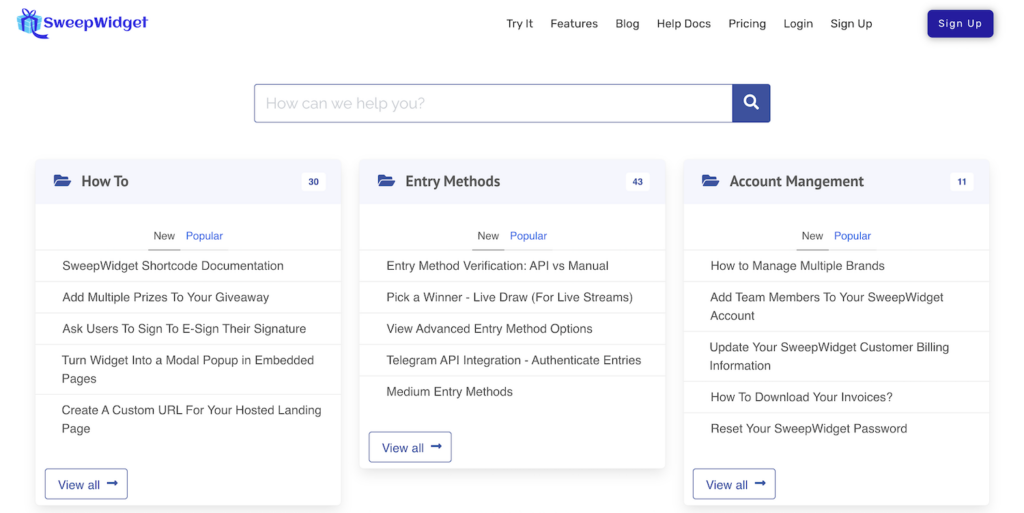Open Turn Widget Into a Modal Popup article
The image size is (1024, 513).
point(188,369)
